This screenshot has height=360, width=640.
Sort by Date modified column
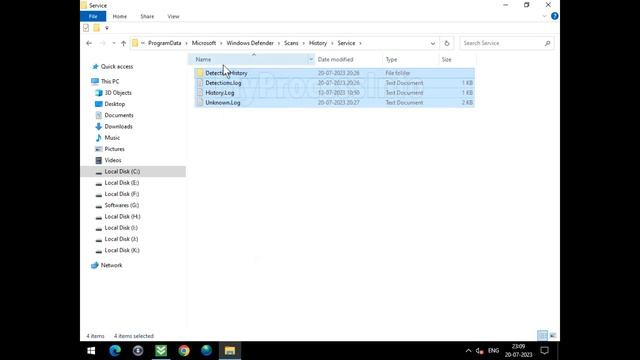(x=336, y=60)
